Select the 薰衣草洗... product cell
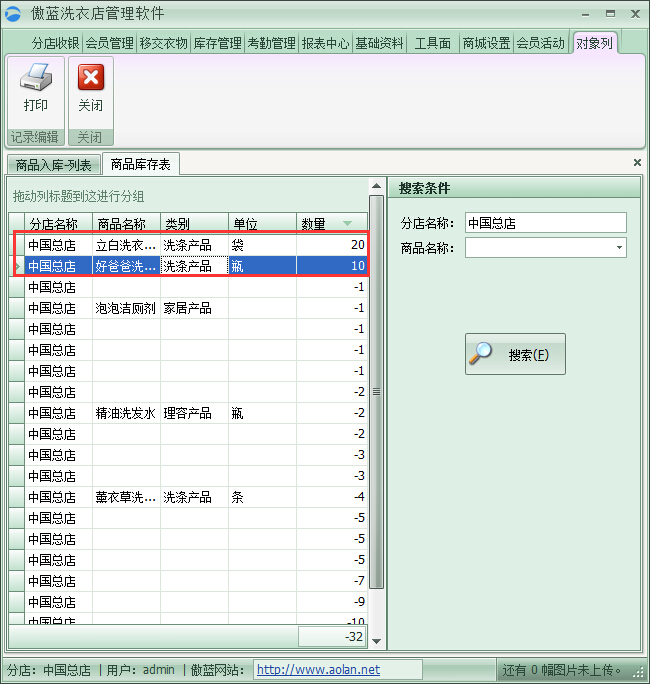Image resolution: width=650 pixels, height=684 pixels. click(126, 496)
